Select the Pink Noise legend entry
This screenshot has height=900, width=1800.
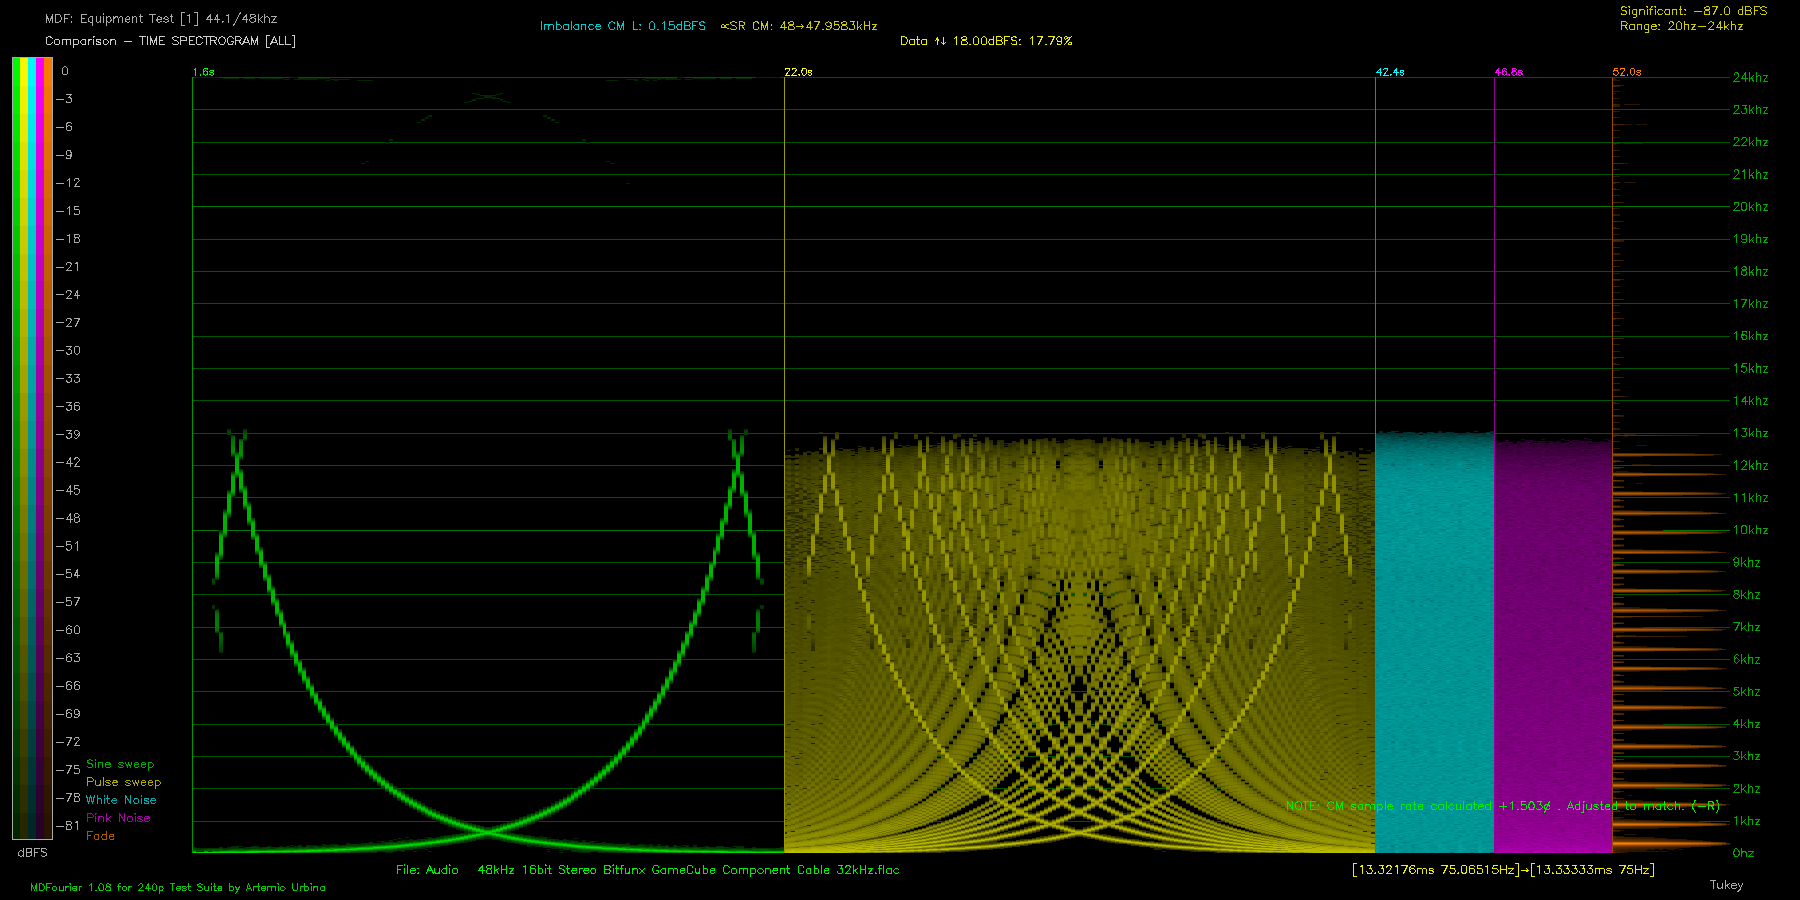(118, 818)
